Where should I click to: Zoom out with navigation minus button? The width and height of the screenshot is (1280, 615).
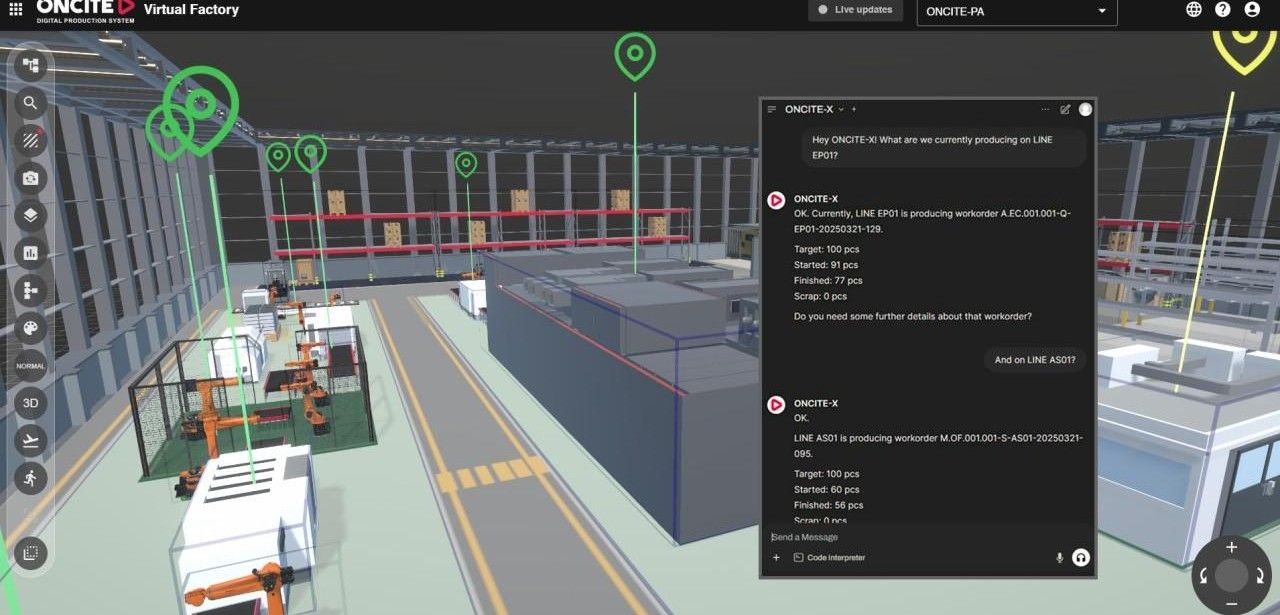pos(1231,604)
